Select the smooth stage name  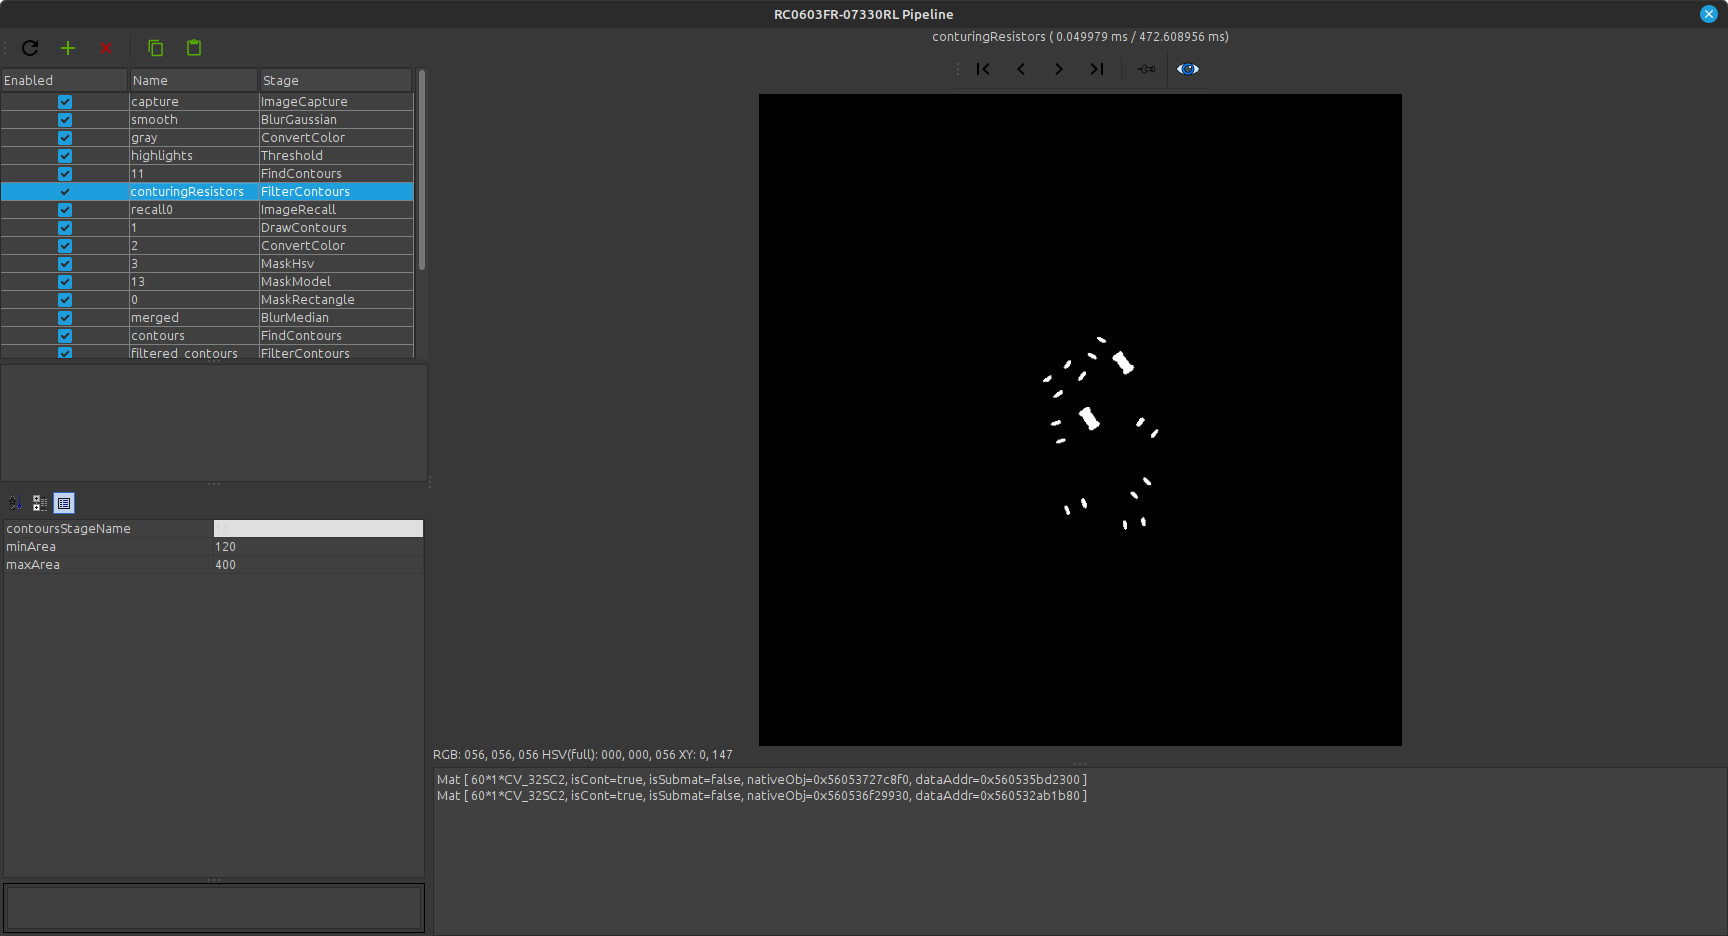click(x=154, y=120)
